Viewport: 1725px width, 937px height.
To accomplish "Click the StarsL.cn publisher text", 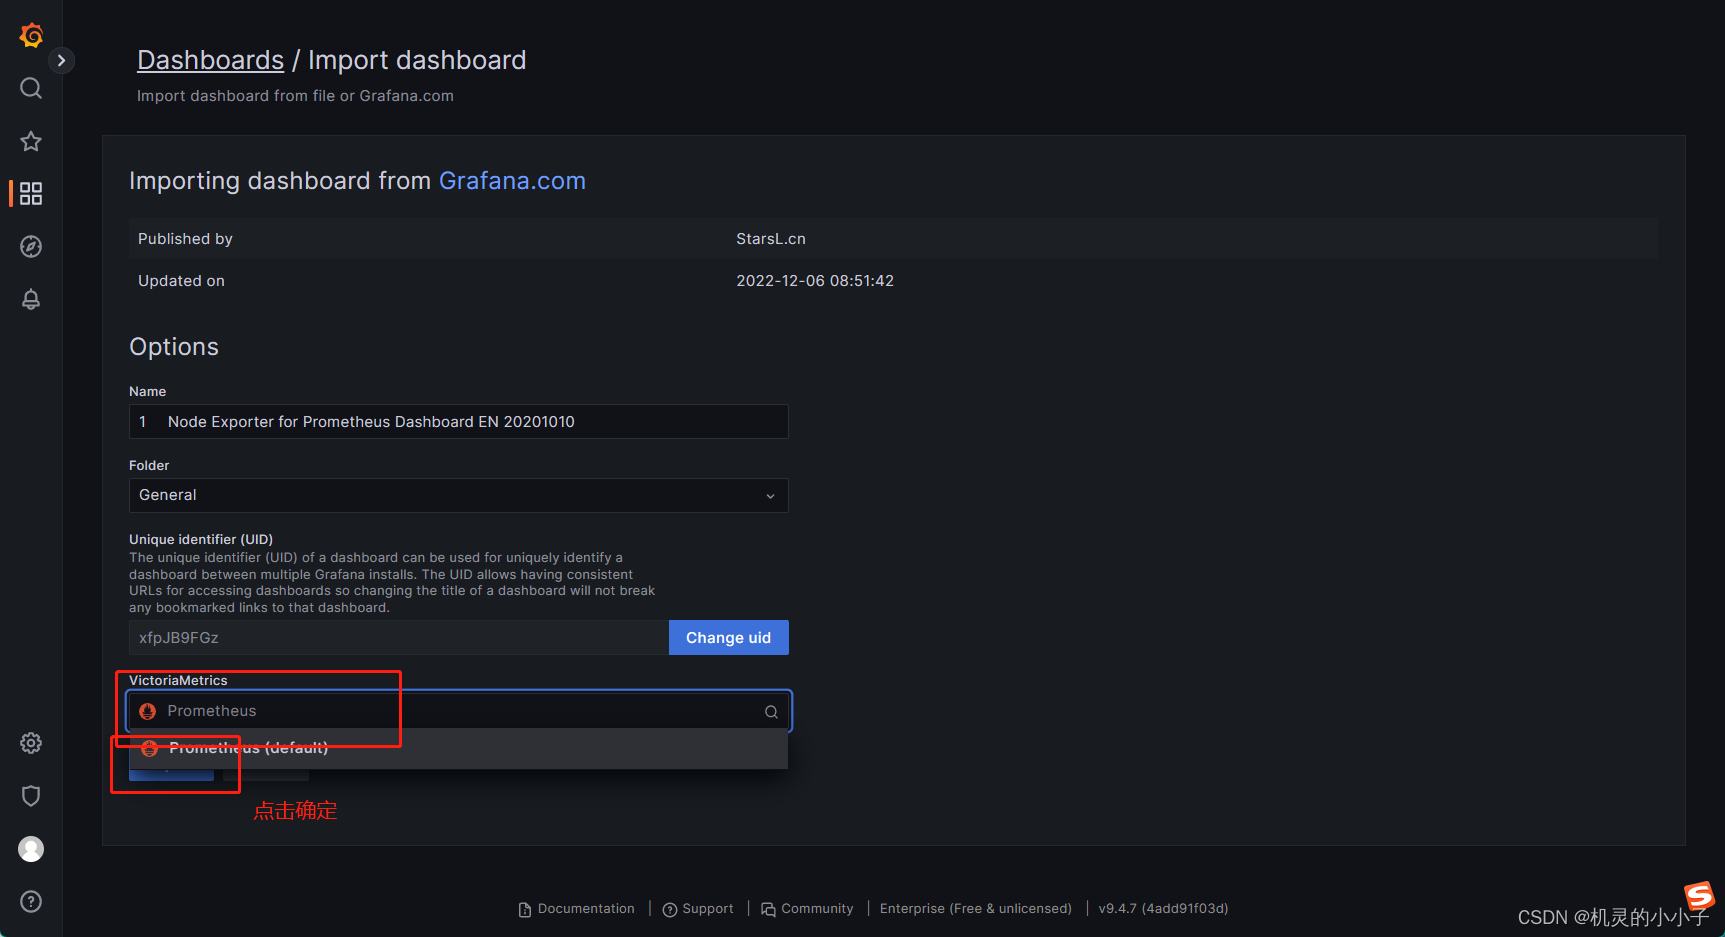I will [x=771, y=239].
